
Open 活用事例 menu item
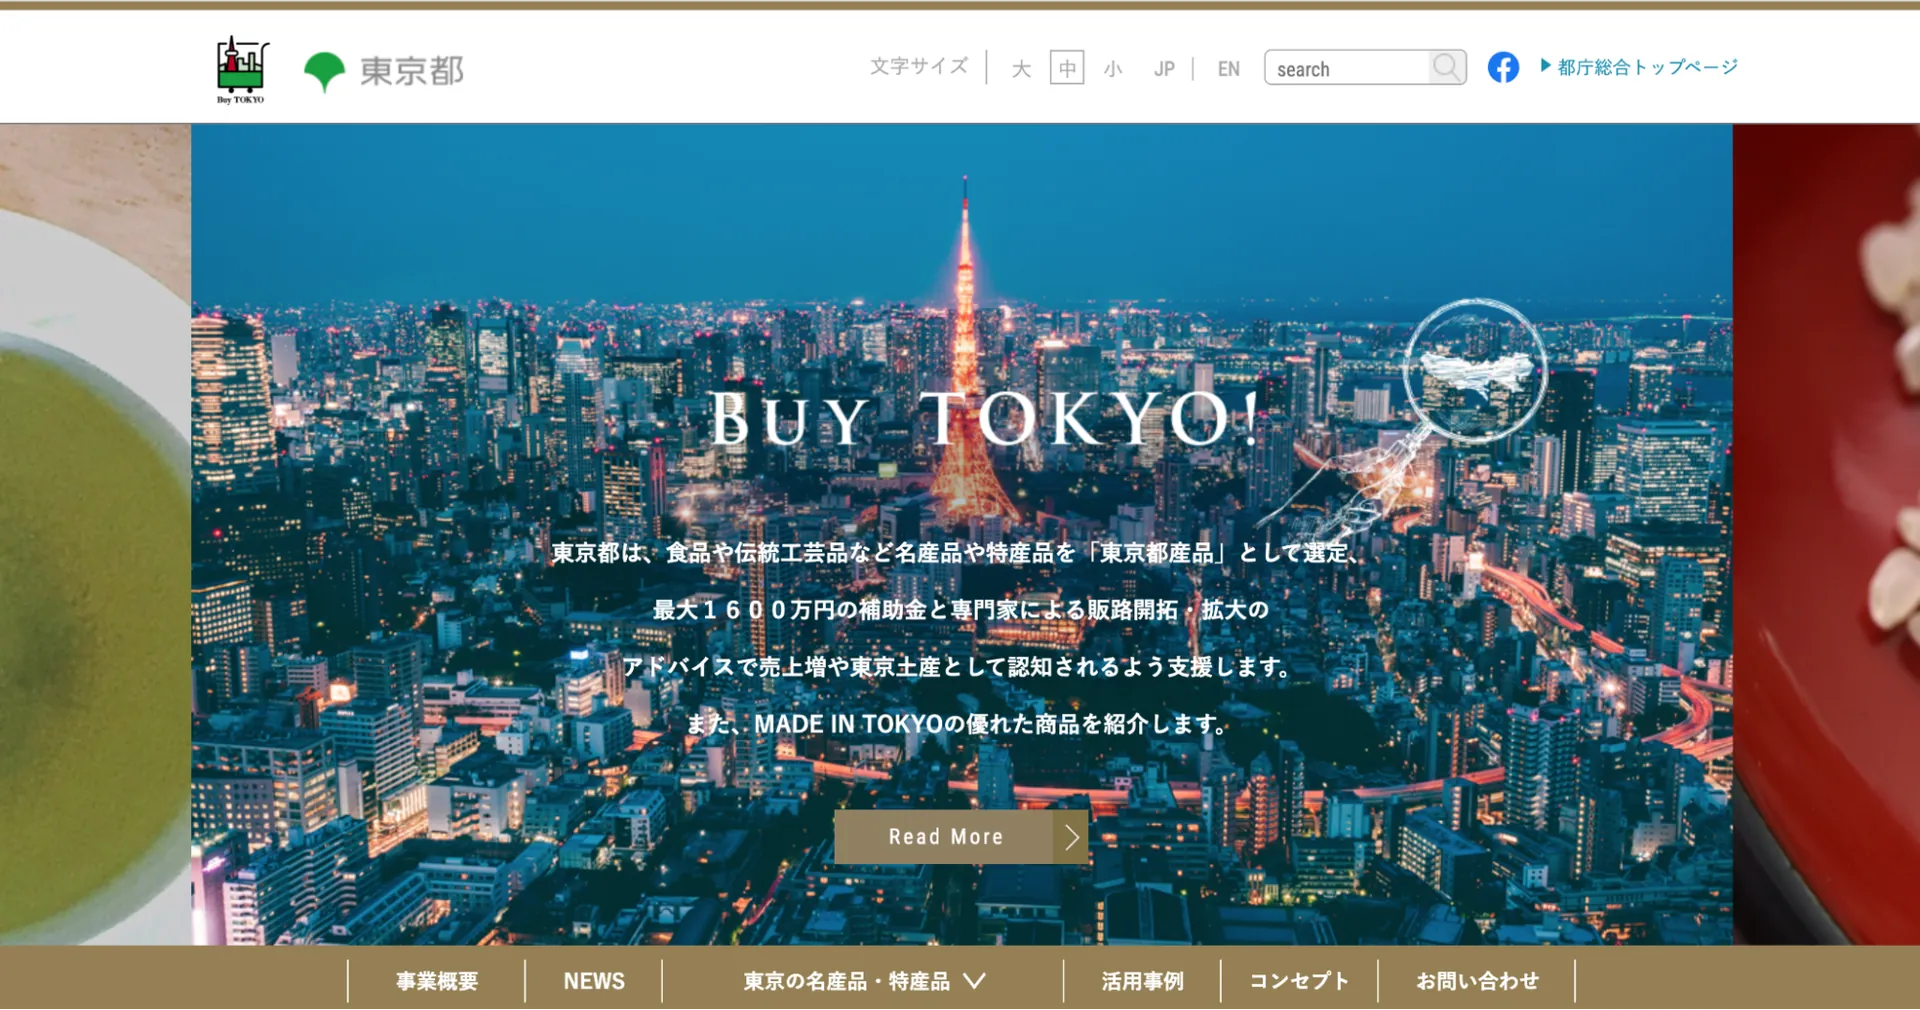tap(1142, 981)
